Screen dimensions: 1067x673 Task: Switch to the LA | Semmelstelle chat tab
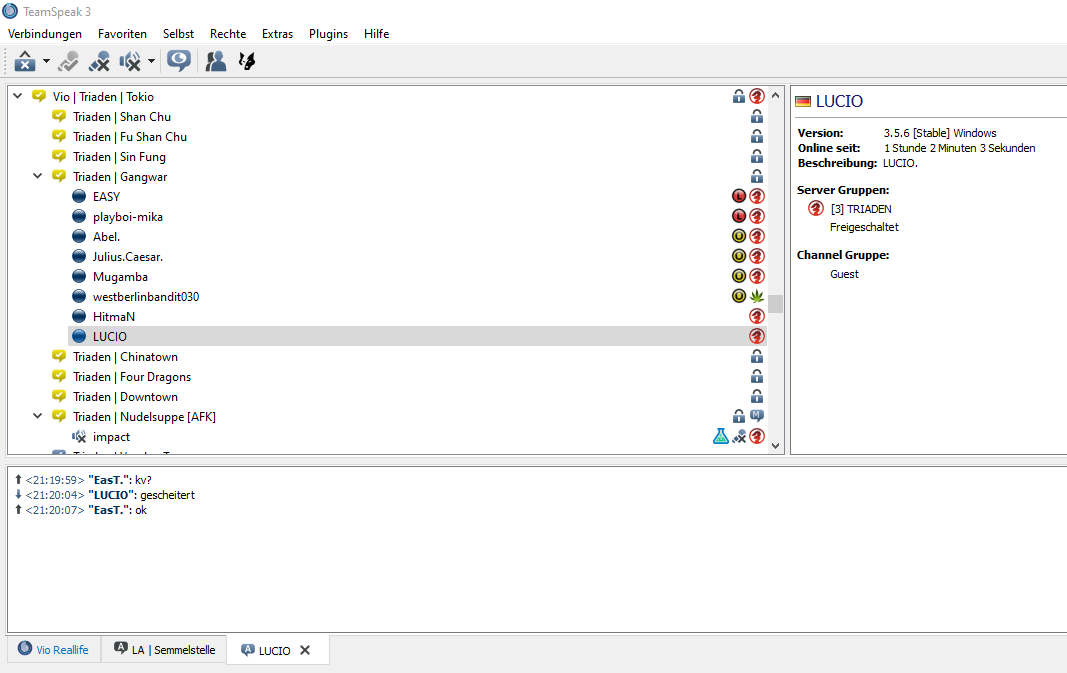click(x=164, y=650)
